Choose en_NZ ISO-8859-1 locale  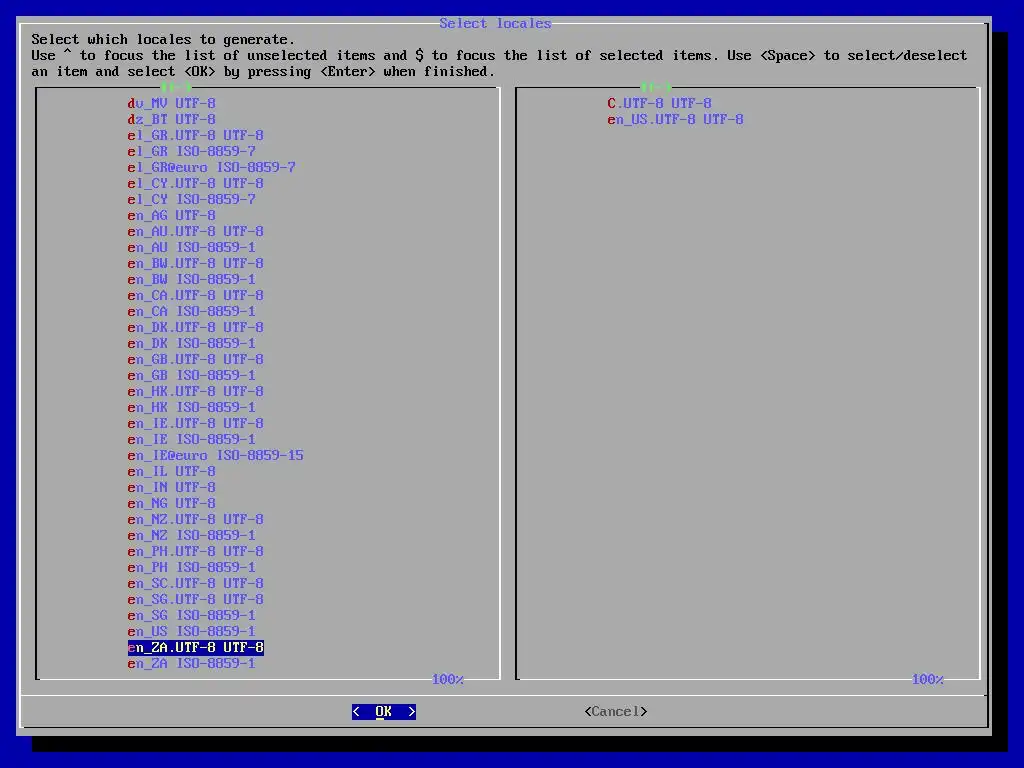click(x=192, y=535)
